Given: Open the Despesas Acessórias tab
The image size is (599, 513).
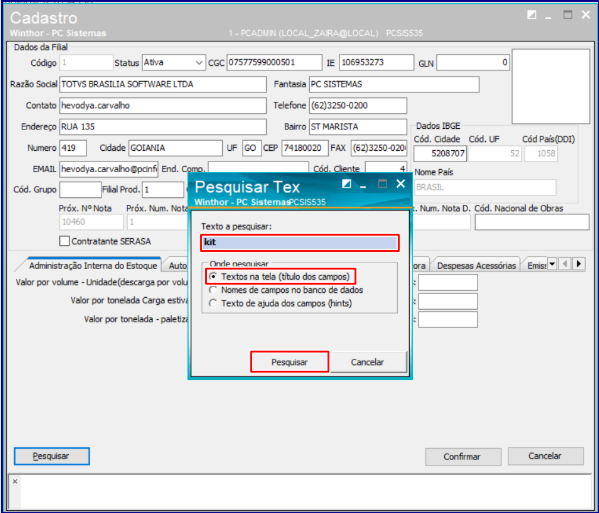Looking at the screenshot, I should pos(476,265).
